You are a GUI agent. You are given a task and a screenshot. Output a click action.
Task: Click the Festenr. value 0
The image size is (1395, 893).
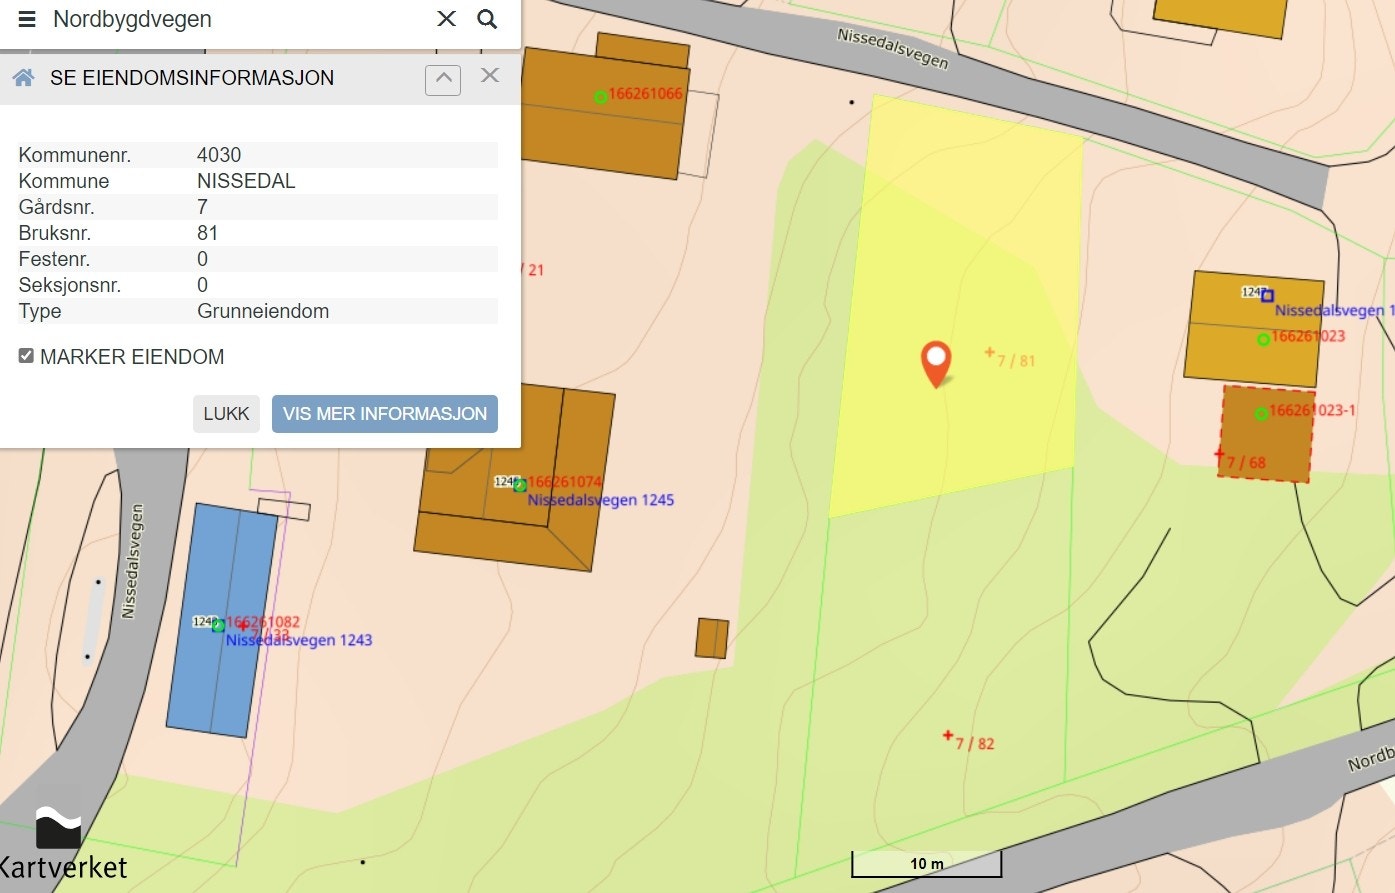(x=202, y=259)
